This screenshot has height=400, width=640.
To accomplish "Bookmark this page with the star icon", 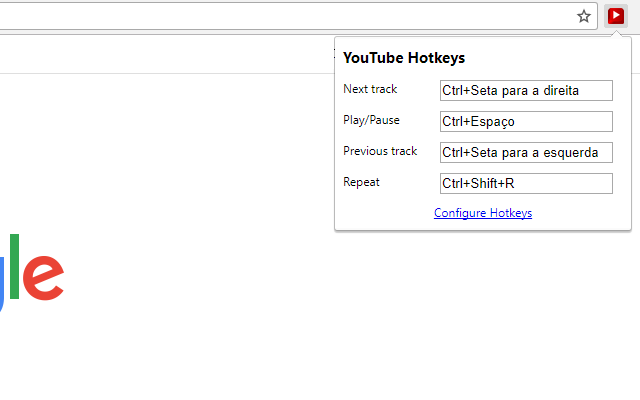I will pyautogui.click(x=584, y=16).
